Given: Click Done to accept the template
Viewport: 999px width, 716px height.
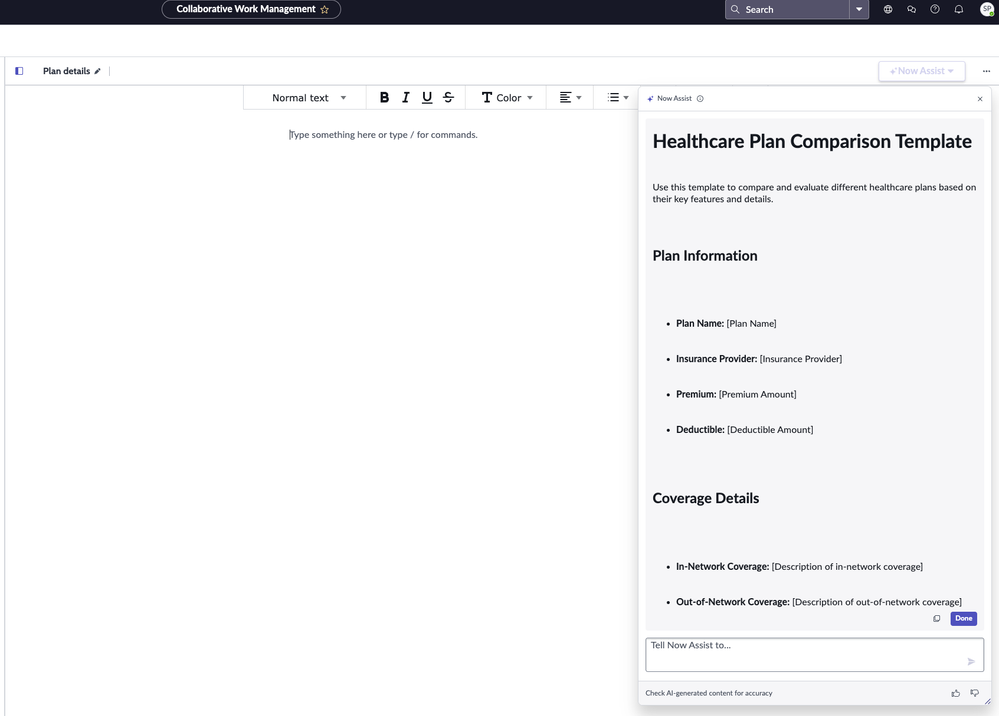Looking at the screenshot, I should click(x=963, y=618).
